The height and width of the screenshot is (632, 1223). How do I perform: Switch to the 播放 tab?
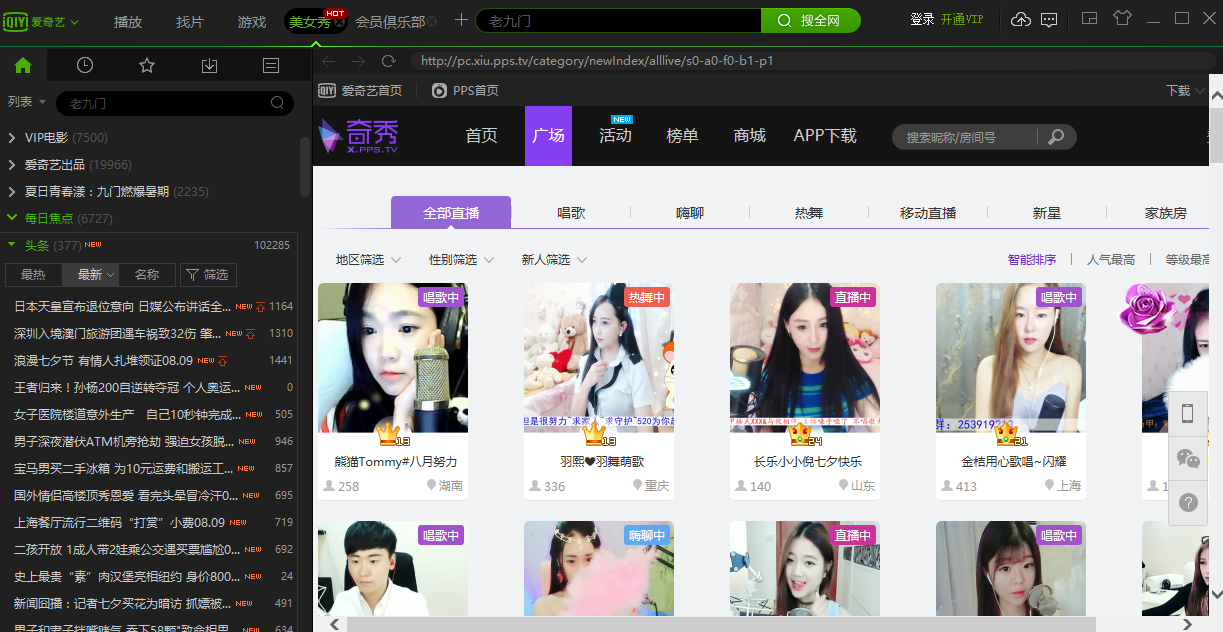tap(128, 21)
